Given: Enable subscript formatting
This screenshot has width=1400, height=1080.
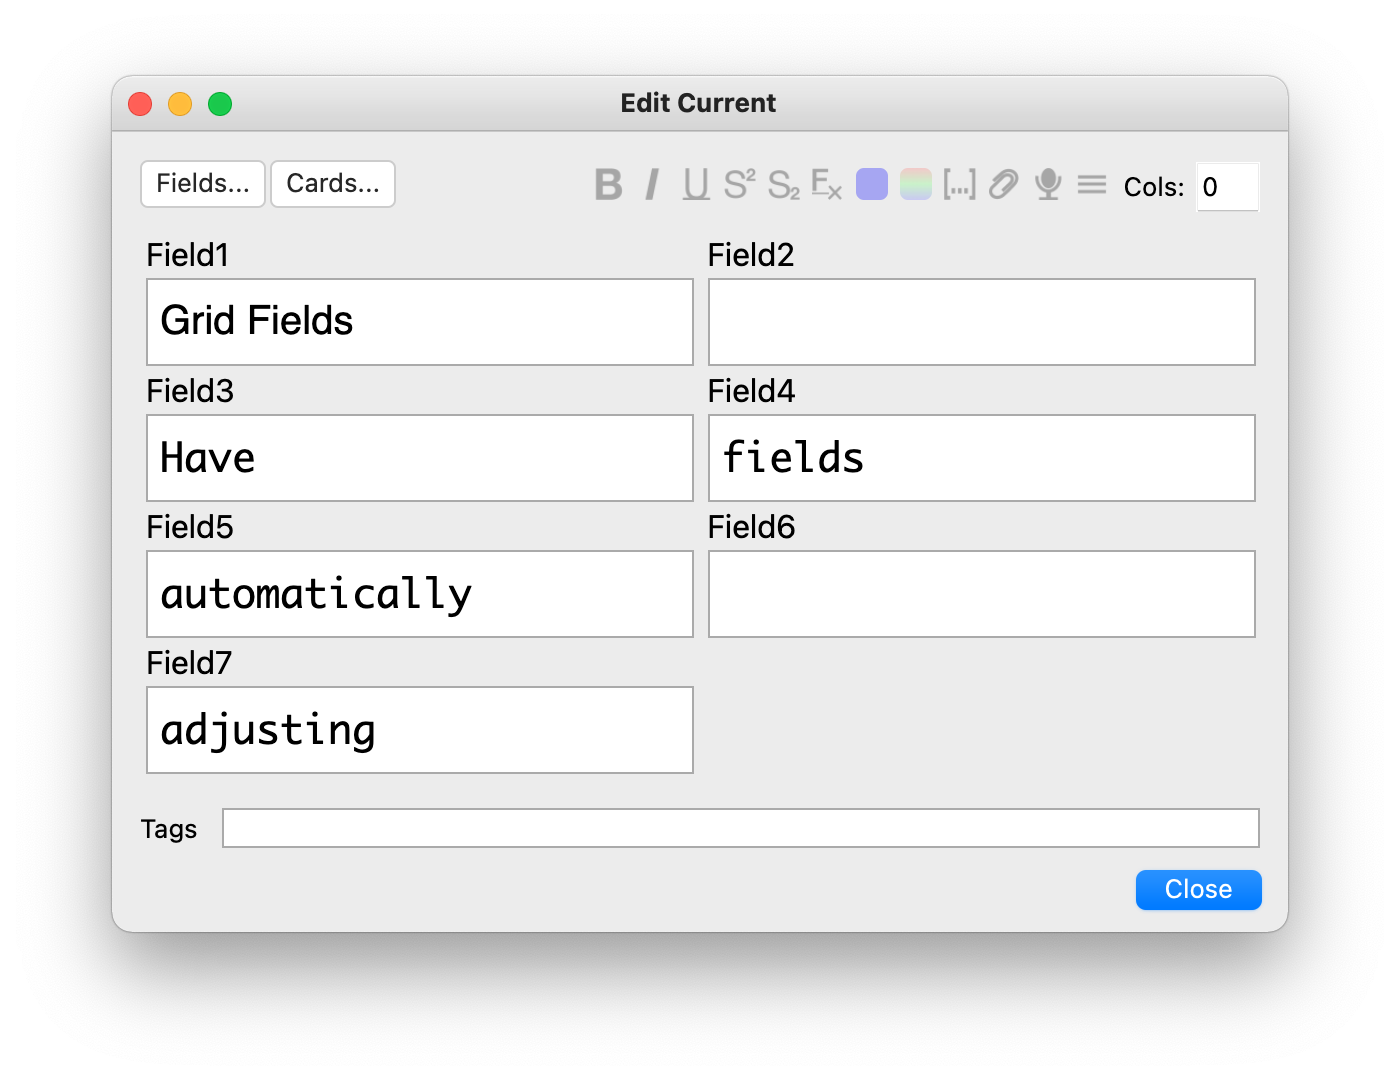Looking at the screenshot, I should click(783, 185).
